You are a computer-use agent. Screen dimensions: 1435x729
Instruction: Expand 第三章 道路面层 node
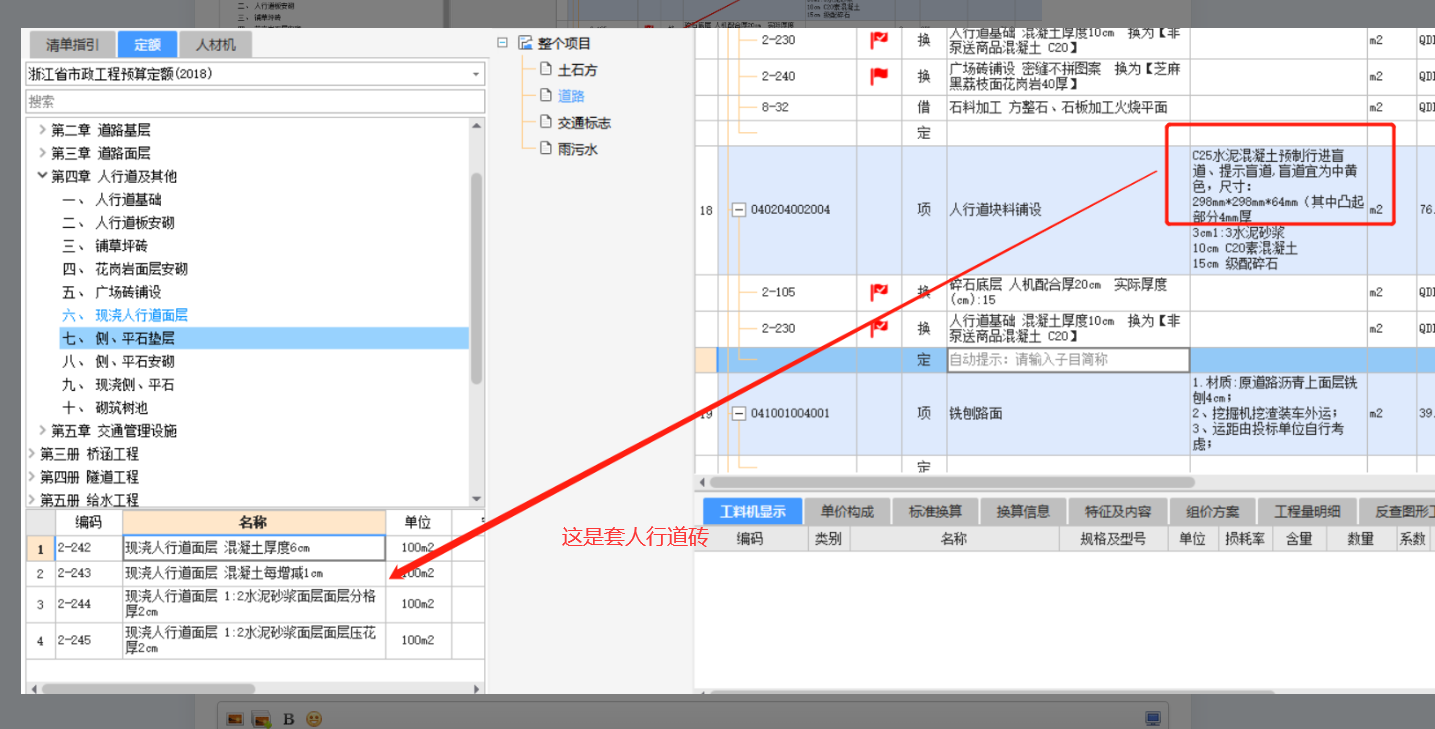point(42,153)
